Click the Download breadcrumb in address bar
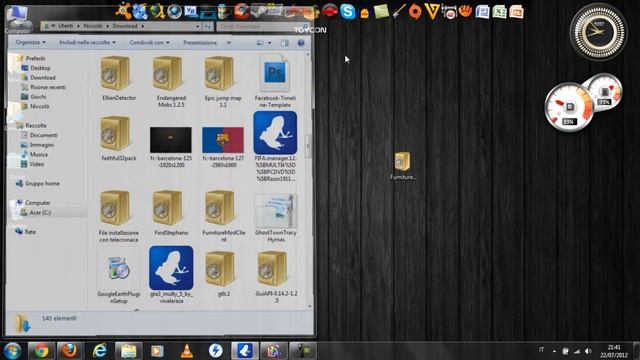Image resolution: width=640 pixels, height=360 pixels. coord(125,26)
